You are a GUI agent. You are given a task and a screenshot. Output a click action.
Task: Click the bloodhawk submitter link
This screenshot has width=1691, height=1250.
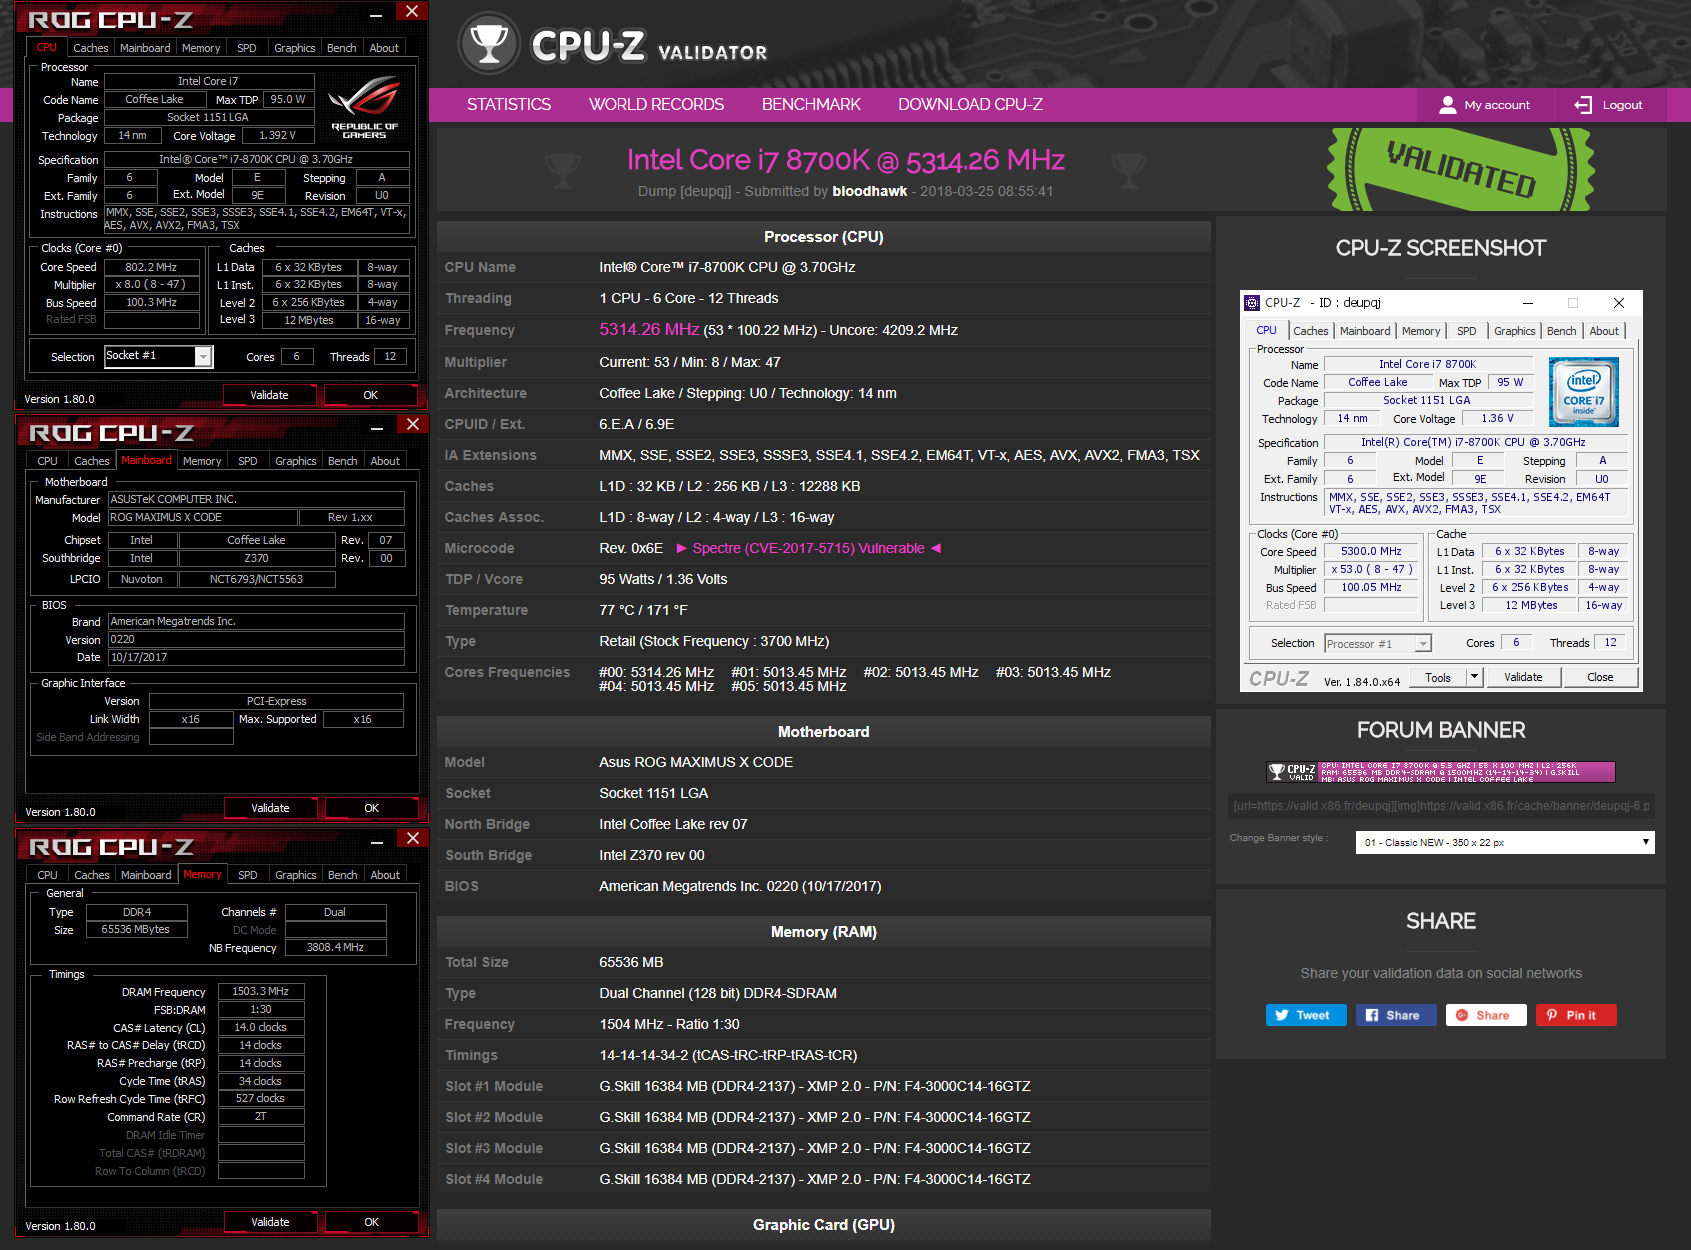tap(870, 191)
